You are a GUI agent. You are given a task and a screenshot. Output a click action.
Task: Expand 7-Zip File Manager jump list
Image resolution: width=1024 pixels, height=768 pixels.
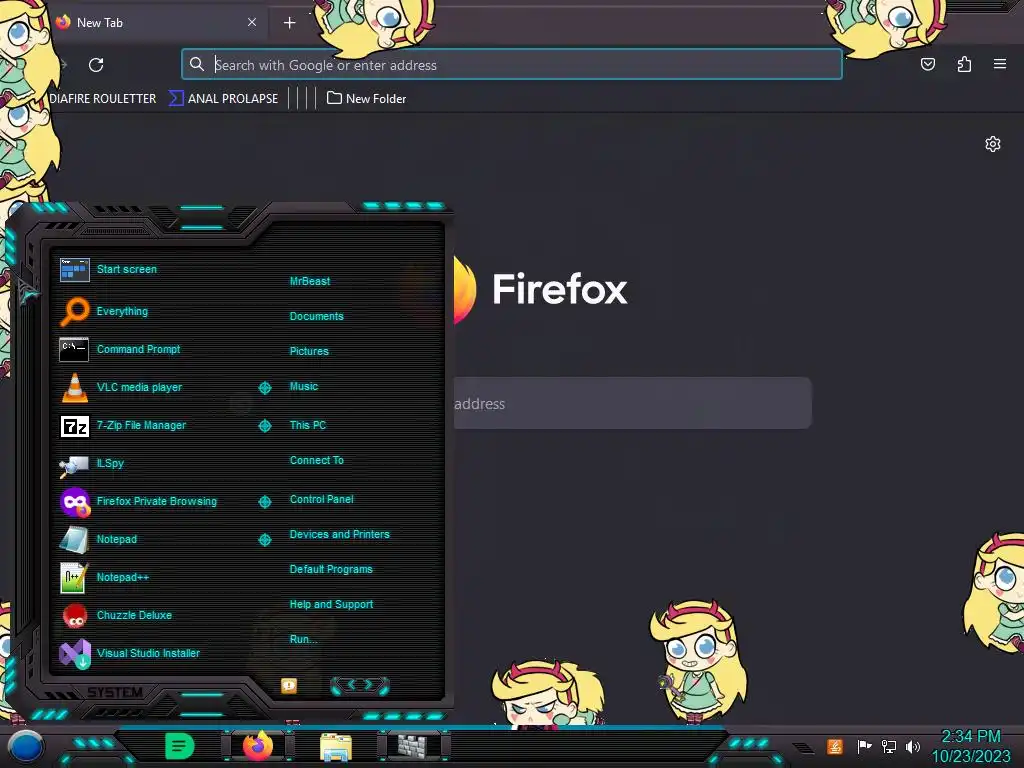tap(264, 426)
